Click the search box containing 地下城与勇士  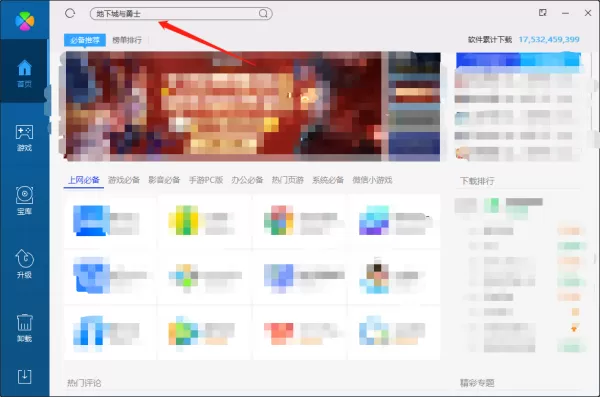(181, 14)
